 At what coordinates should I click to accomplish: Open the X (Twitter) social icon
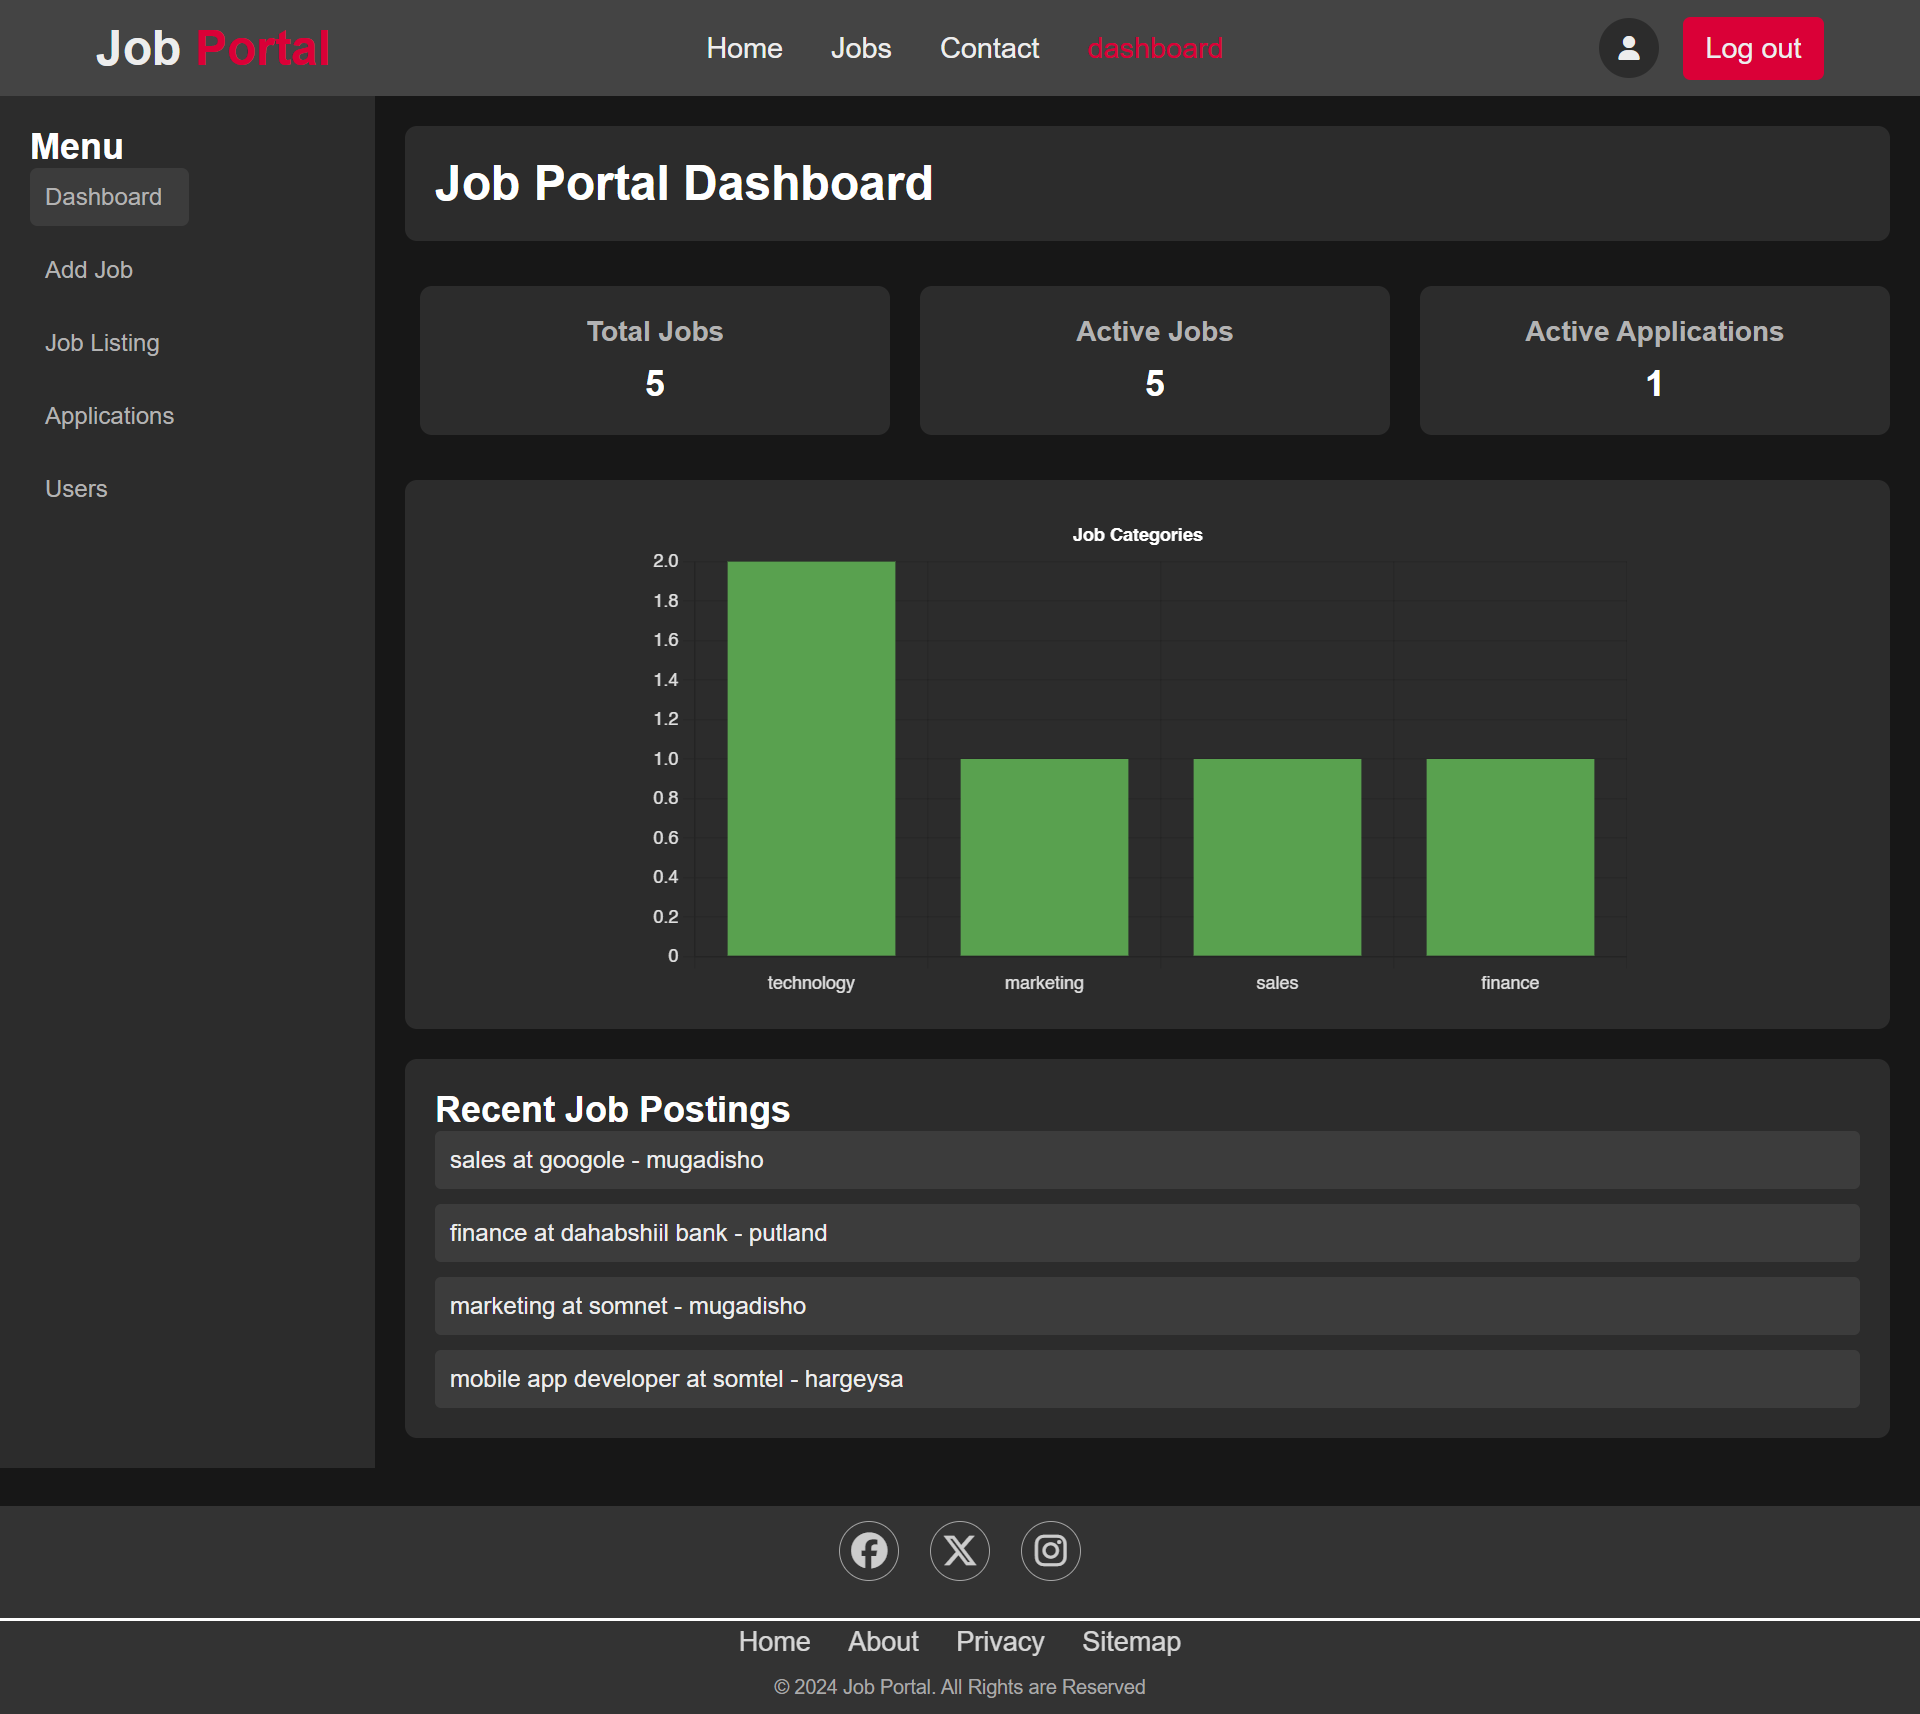959,1551
